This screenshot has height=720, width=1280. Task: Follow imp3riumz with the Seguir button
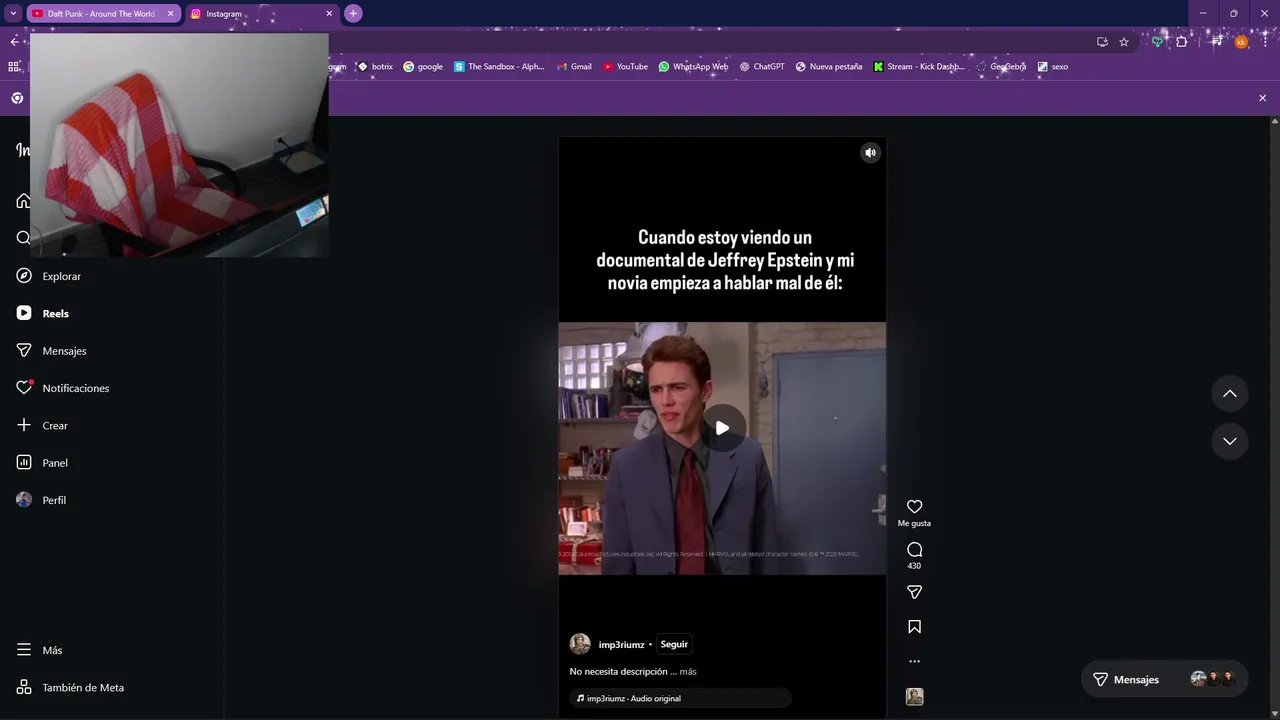pyautogui.click(x=674, y=644)
